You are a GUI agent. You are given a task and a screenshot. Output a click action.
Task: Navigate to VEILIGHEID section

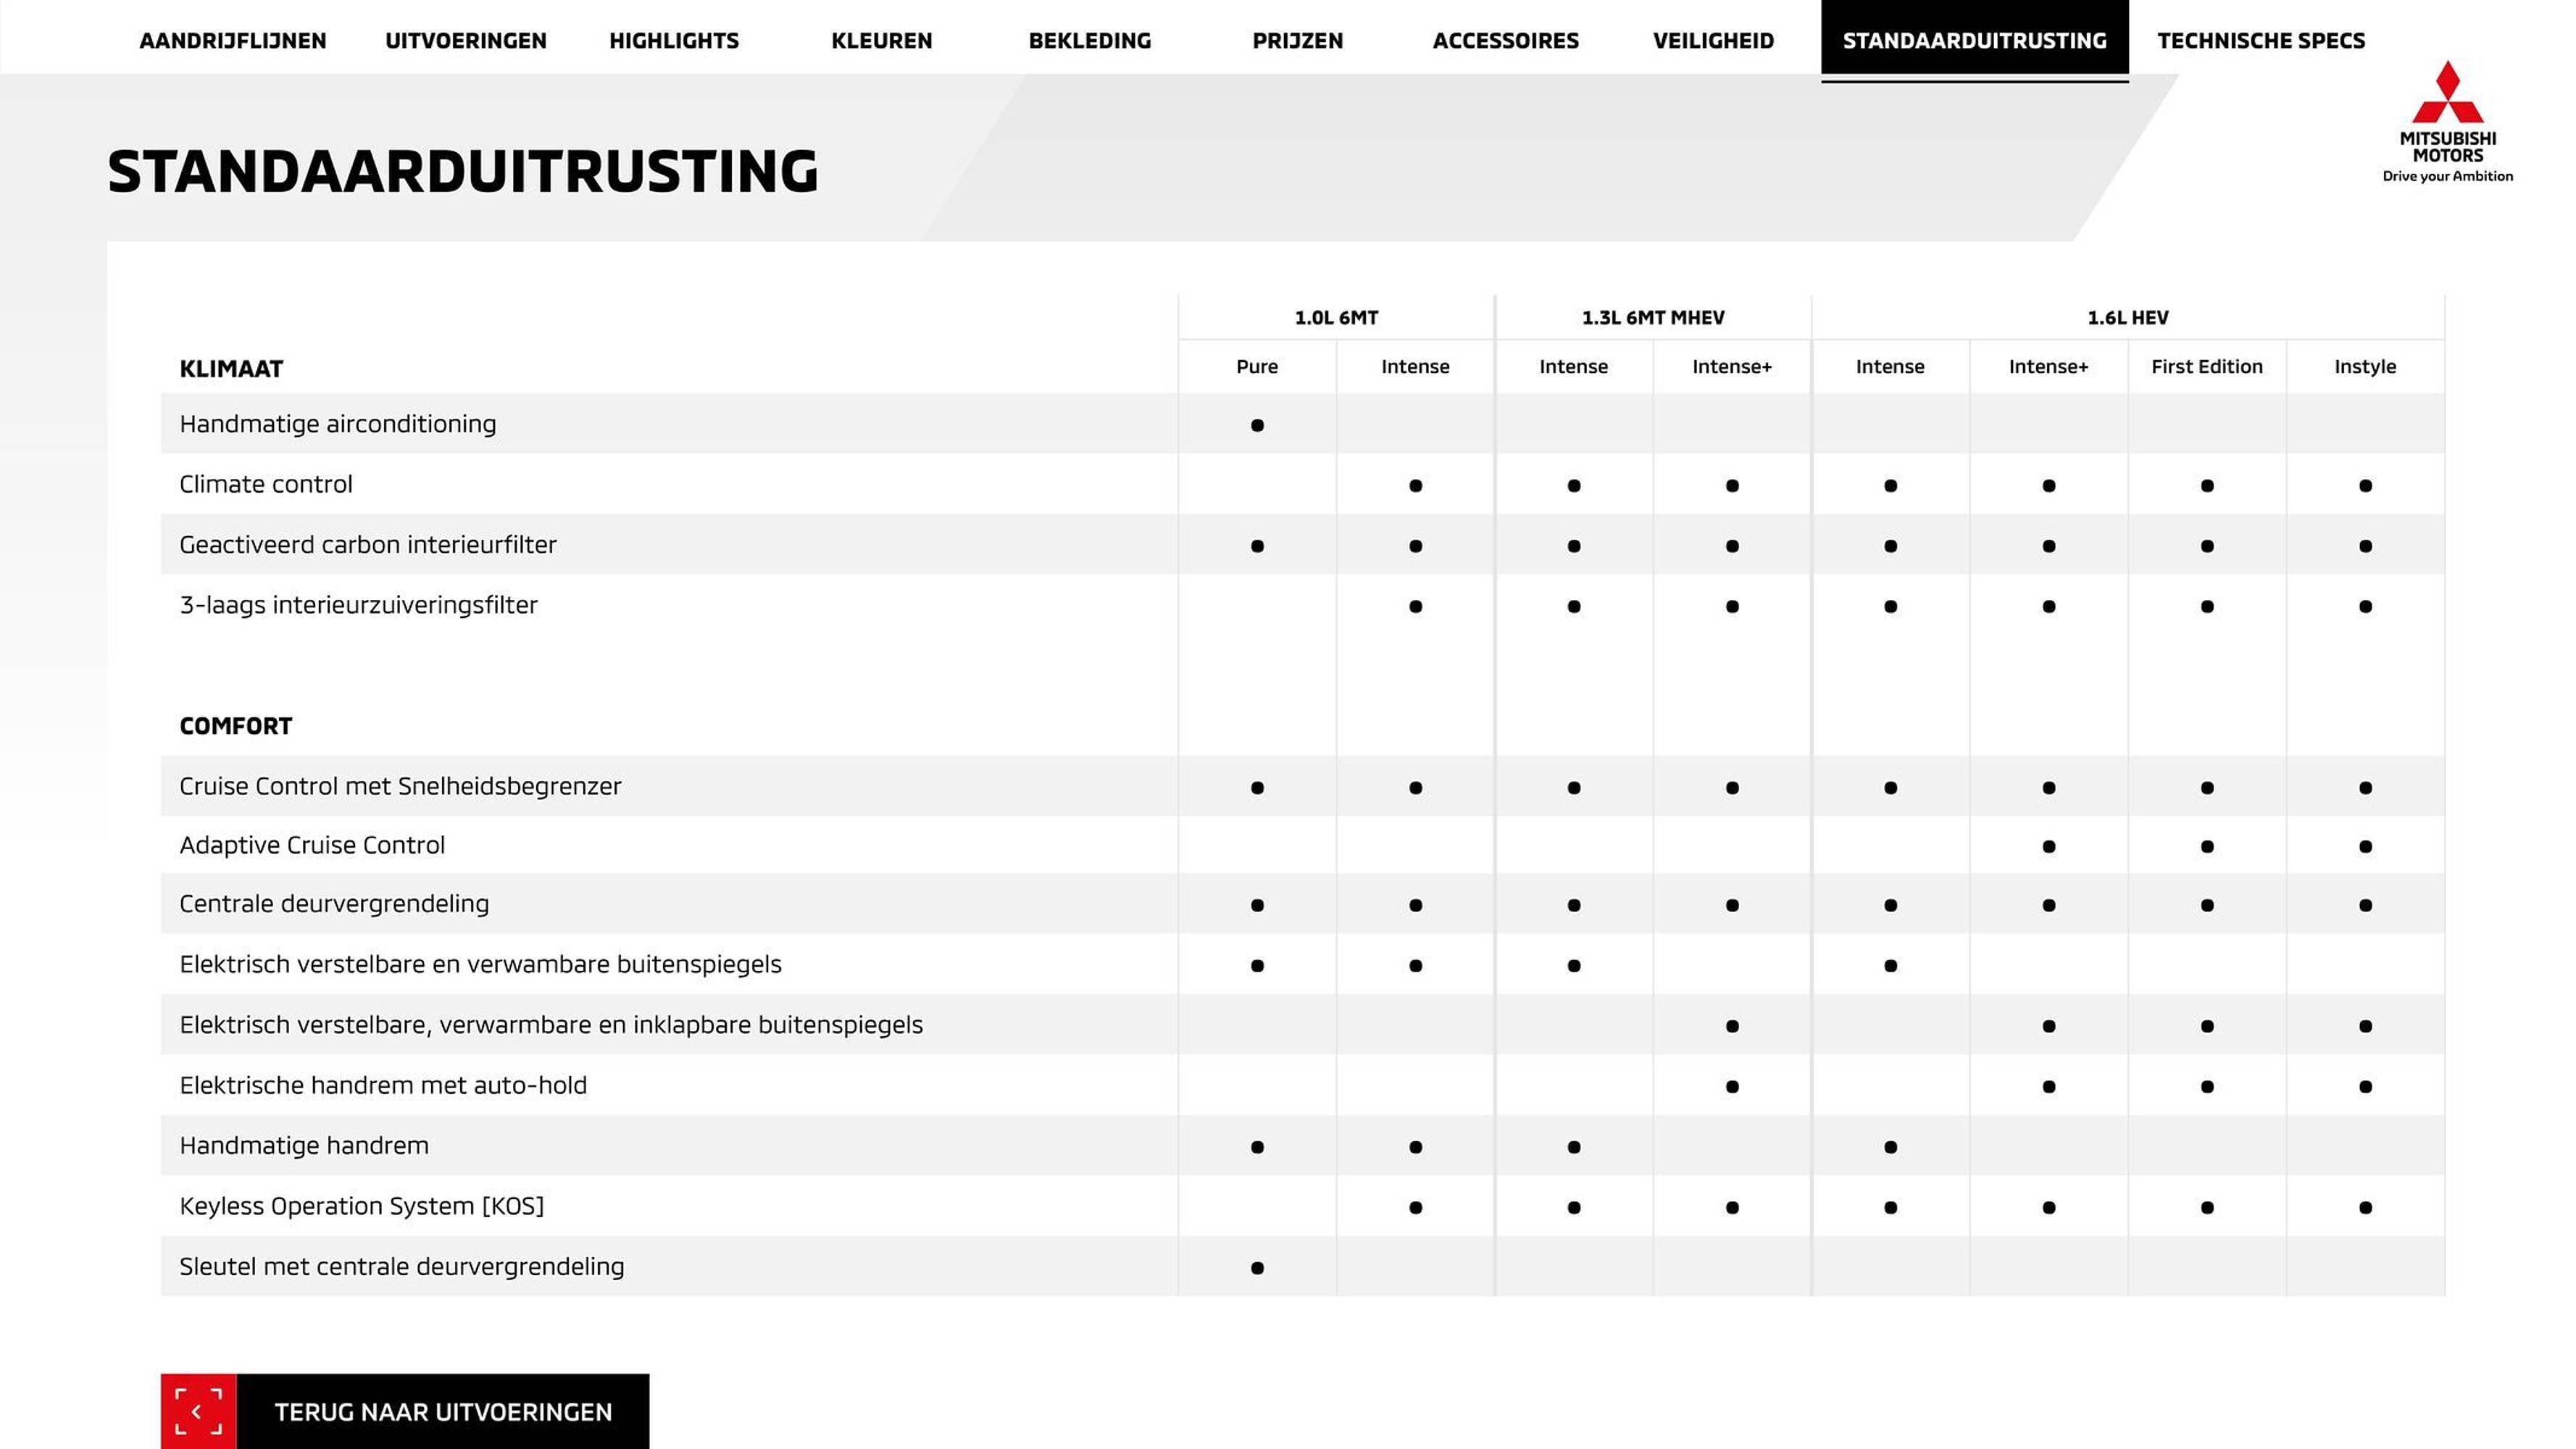click(x=1709, y=39)
